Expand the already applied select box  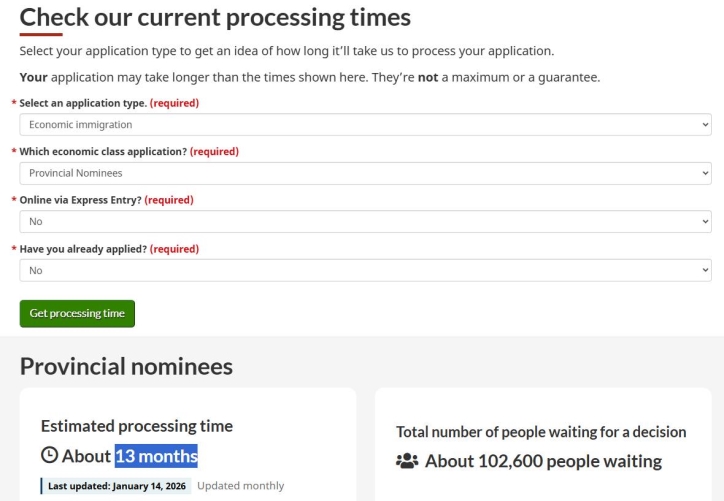tap(365, 270)
